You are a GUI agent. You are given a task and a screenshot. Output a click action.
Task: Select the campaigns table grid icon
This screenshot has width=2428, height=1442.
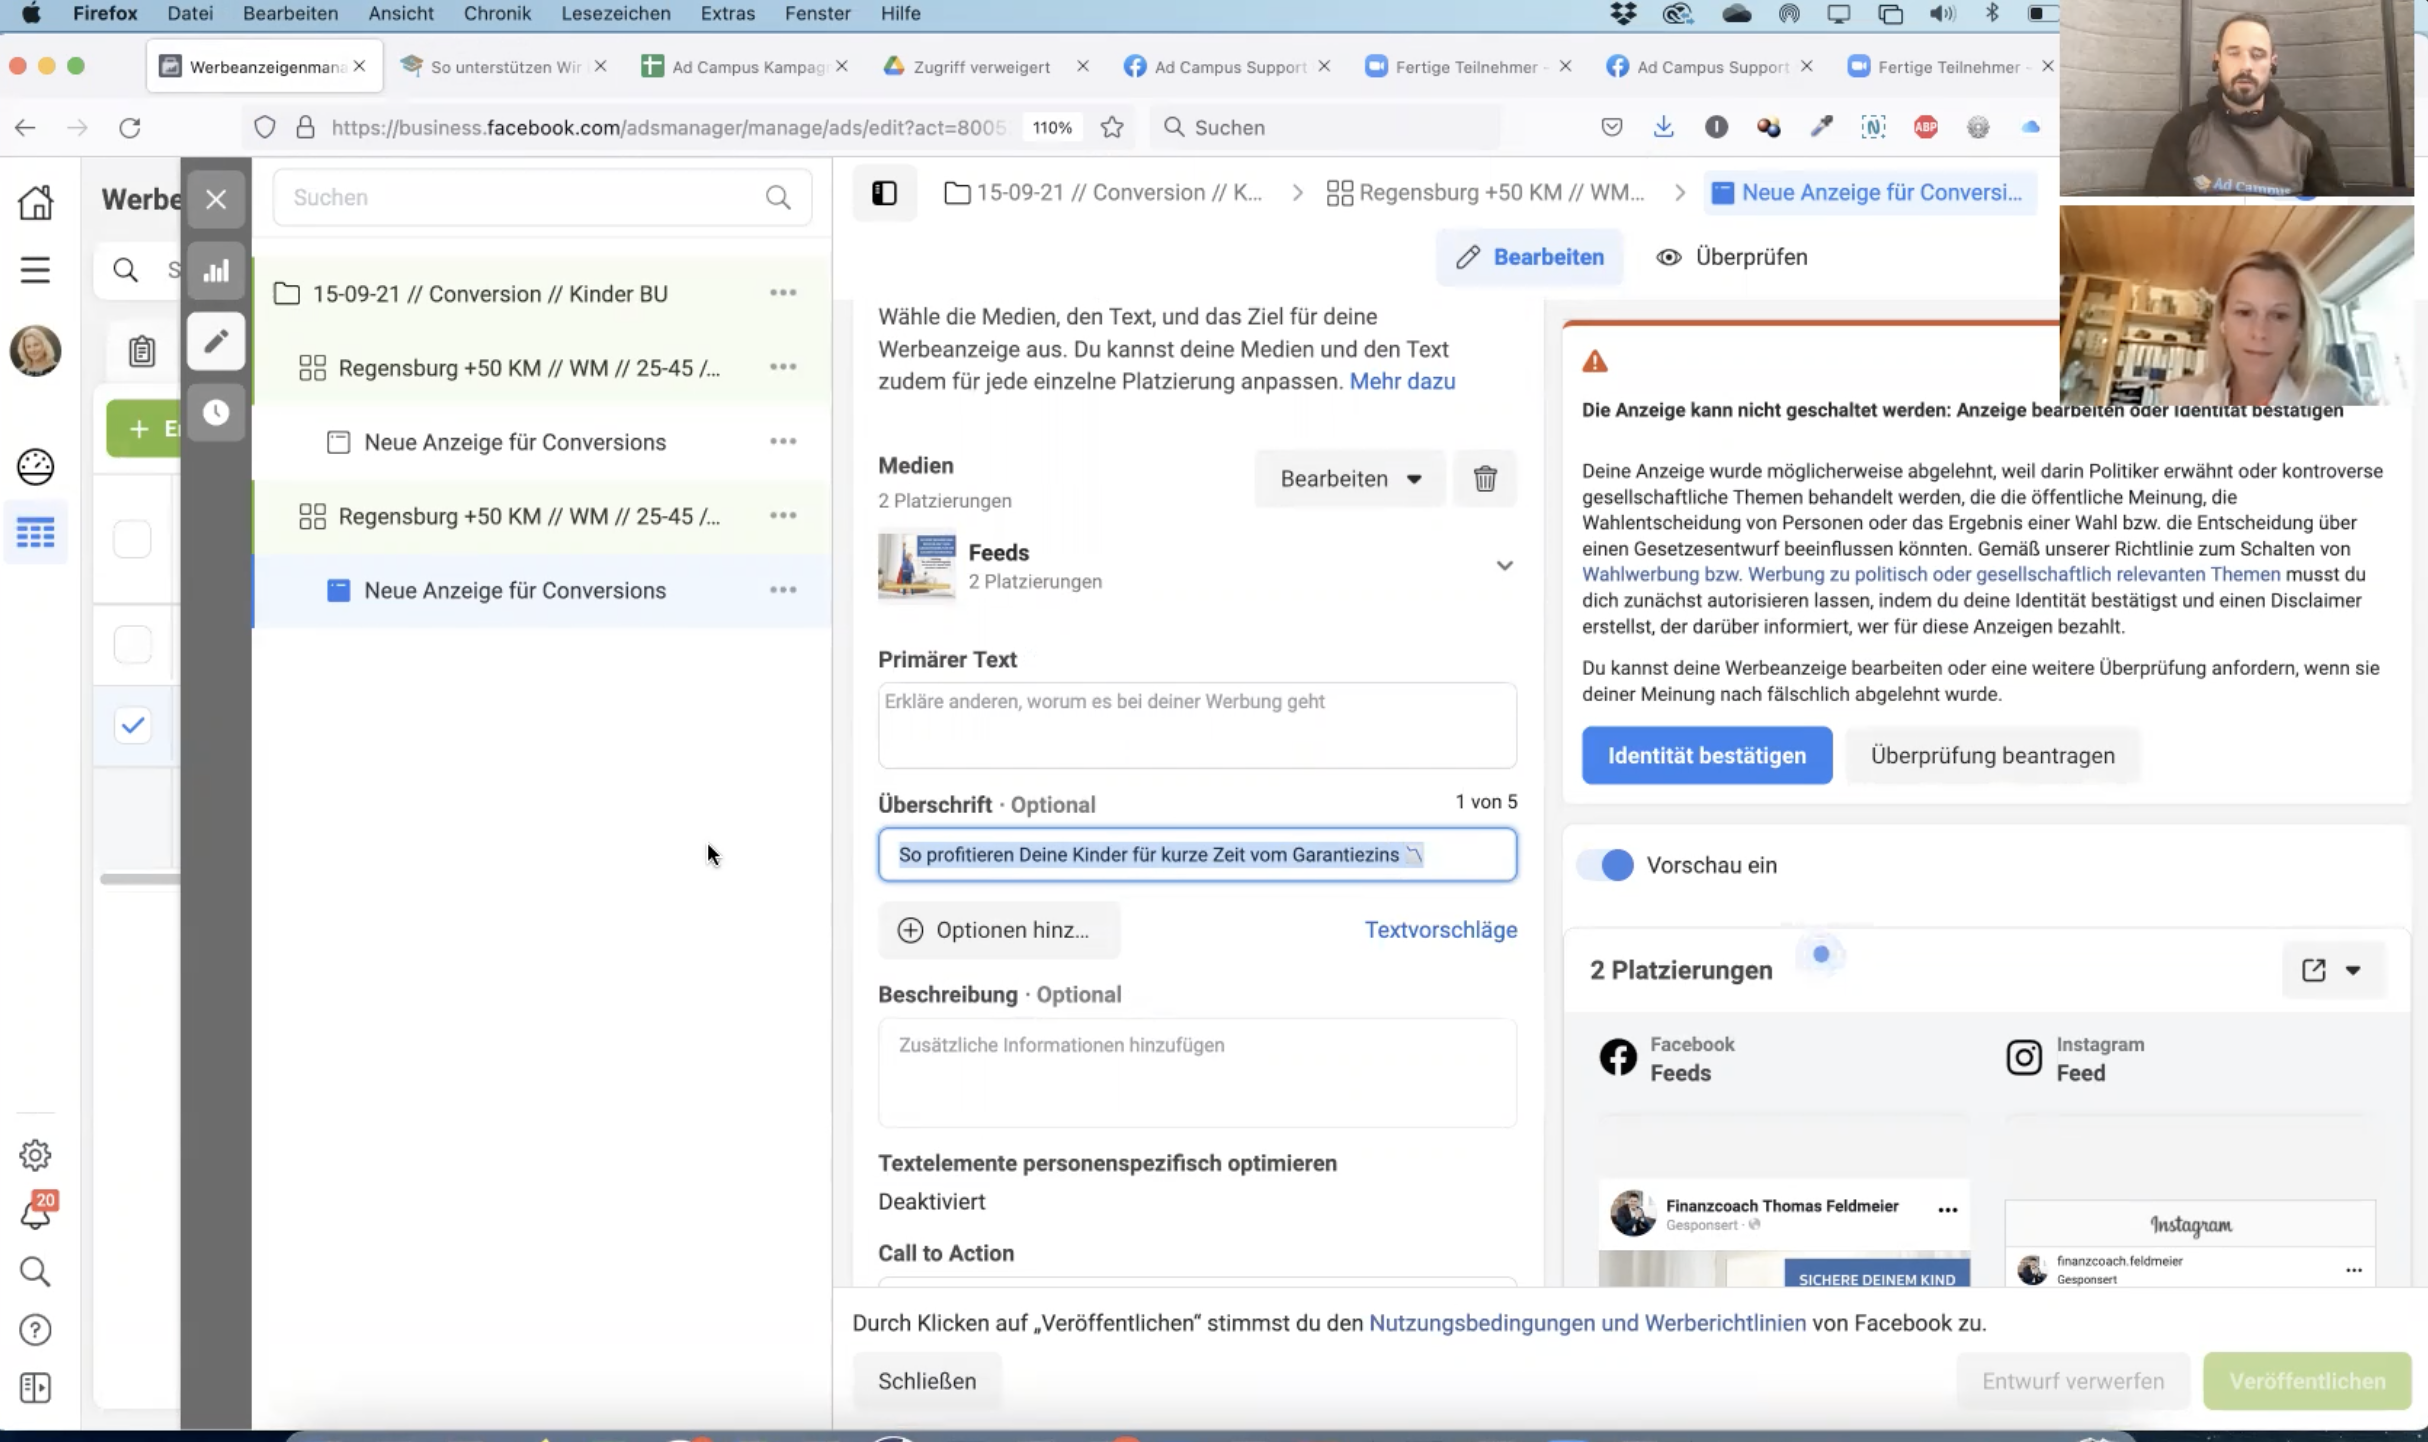click(36, 533)
